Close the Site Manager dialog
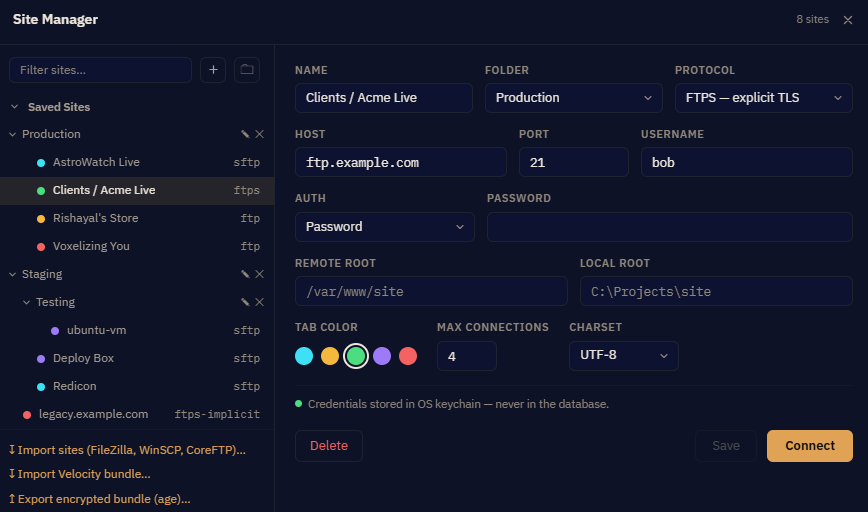Viewport: 868px width, 512px height. [848, 20]
